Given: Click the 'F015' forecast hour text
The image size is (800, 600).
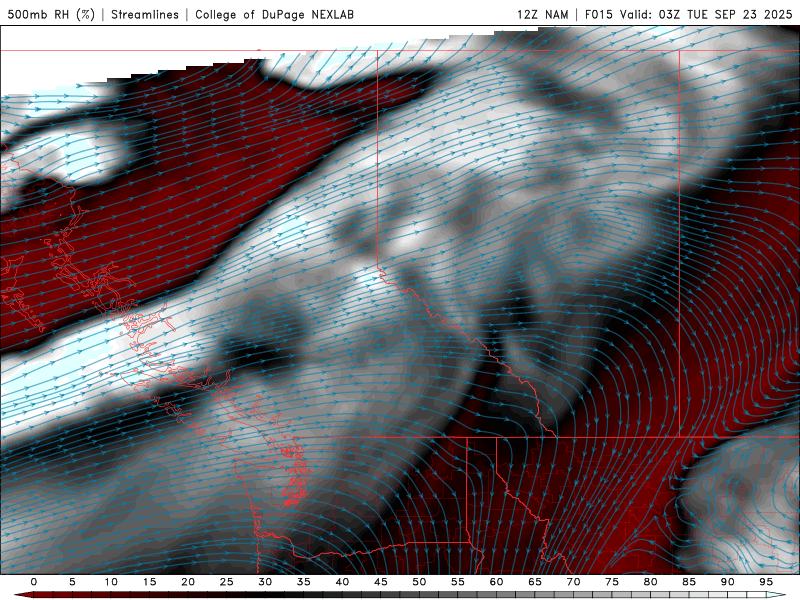Looking at the screenshot, I should 598,14.
